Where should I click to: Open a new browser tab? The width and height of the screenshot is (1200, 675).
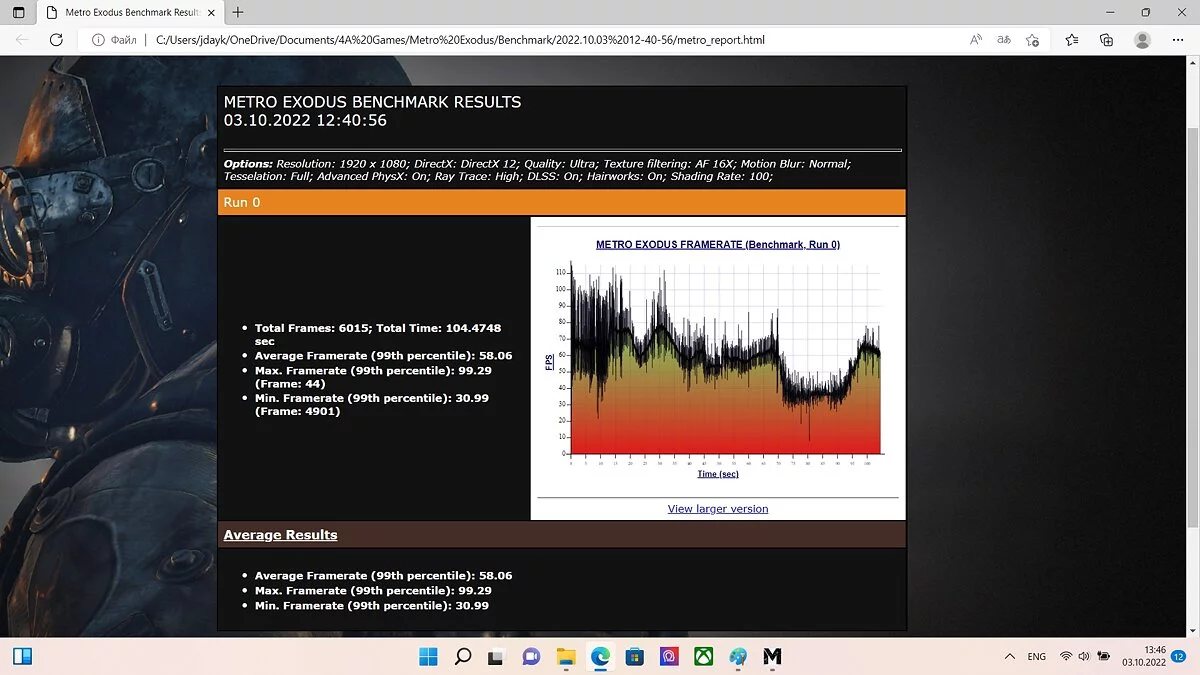(x=238, y=13)
